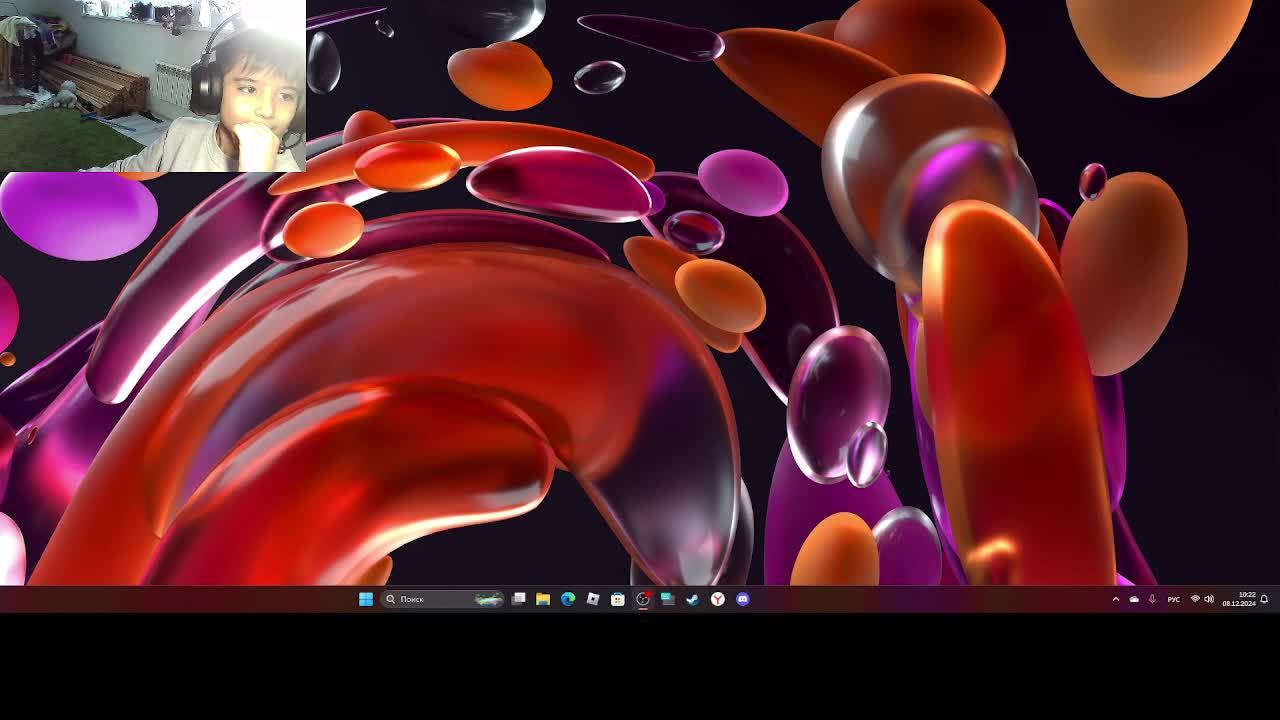Launch Microsoft Edge from the taskbar
The image size is (1280, 720).
568,599
